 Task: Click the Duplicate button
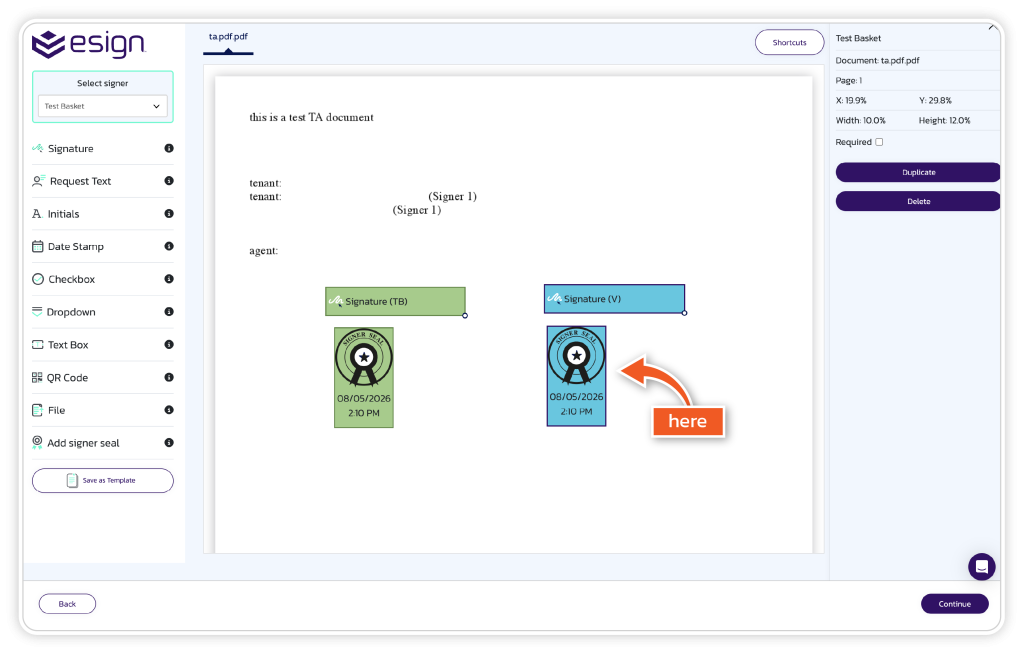[x=918, y=172]
